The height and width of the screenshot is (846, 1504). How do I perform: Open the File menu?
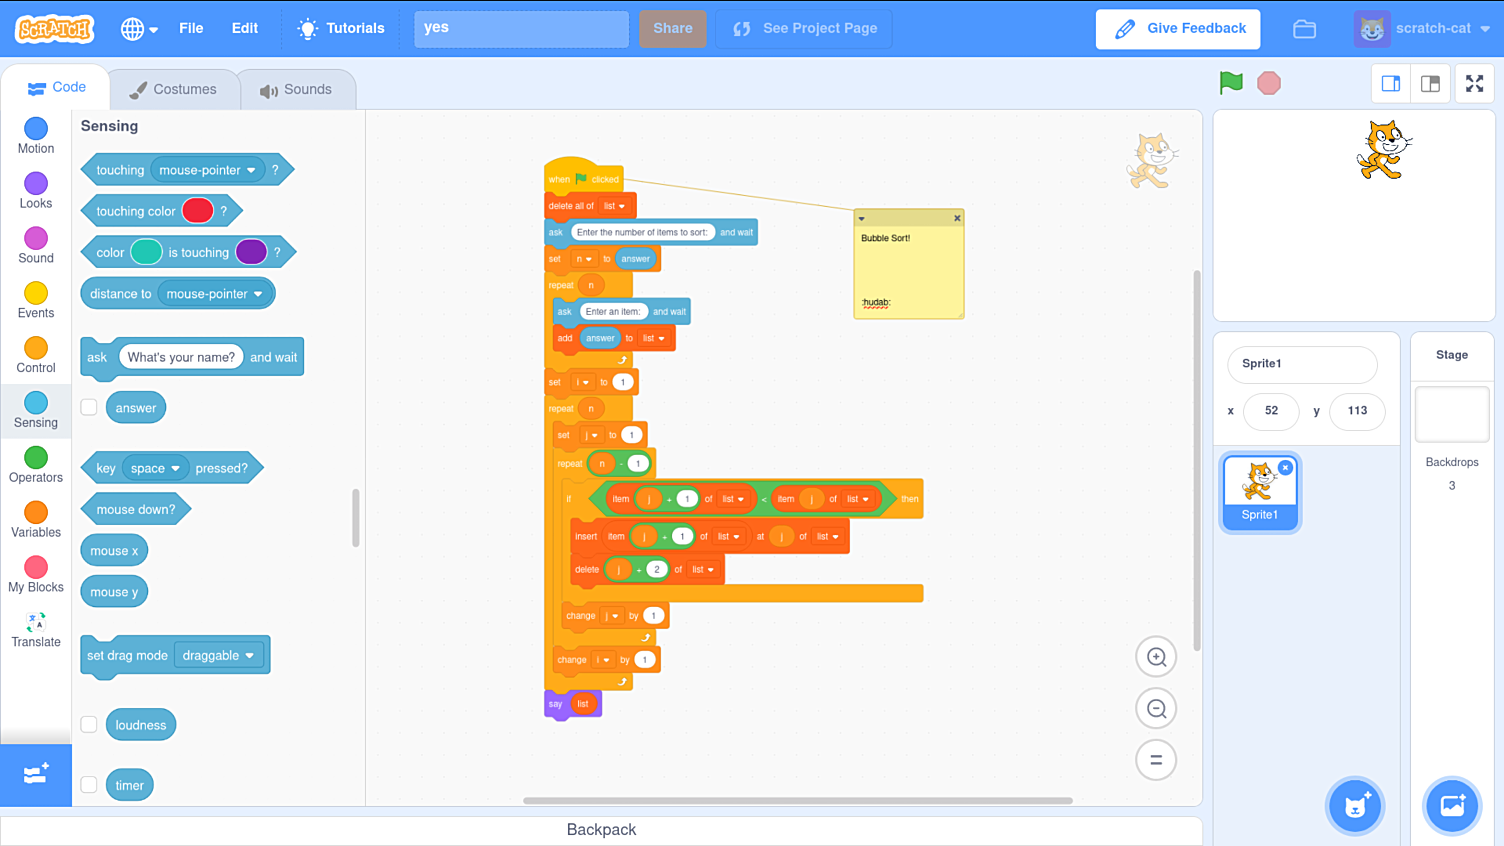(191, 29)
